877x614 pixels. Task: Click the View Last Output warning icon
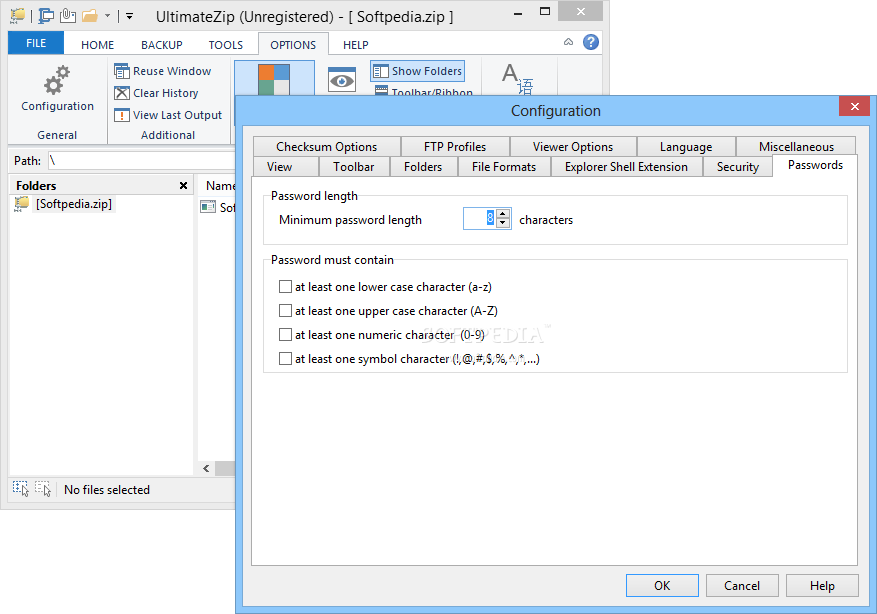click(122, 115)
